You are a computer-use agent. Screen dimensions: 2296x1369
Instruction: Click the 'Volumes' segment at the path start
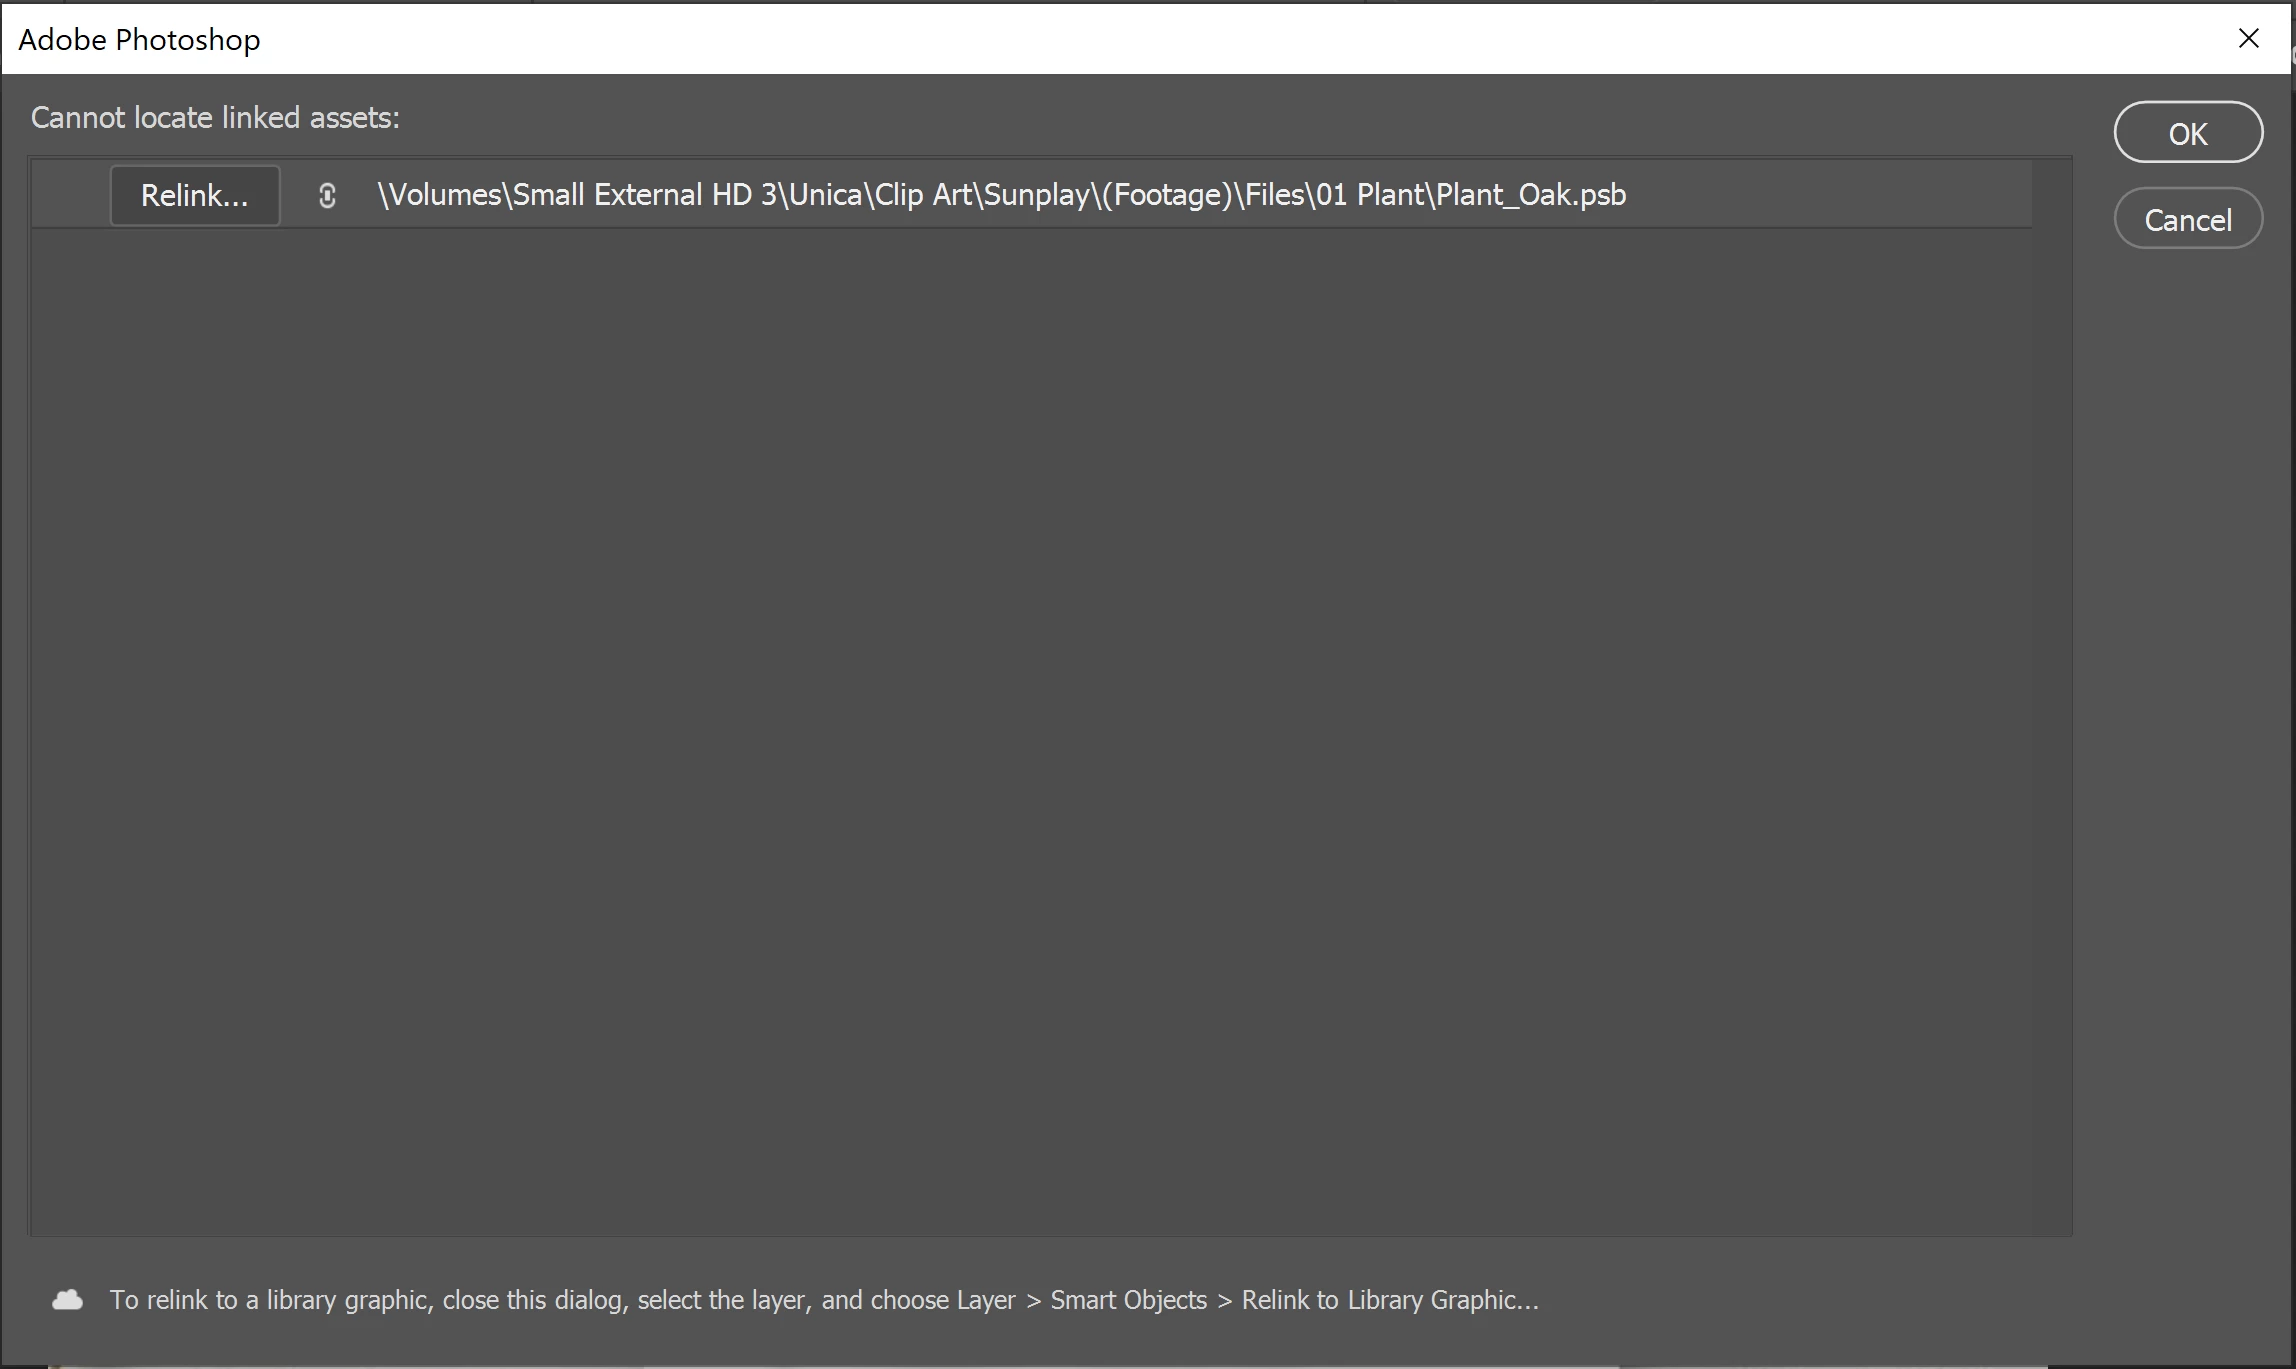[x=444, y=194]
